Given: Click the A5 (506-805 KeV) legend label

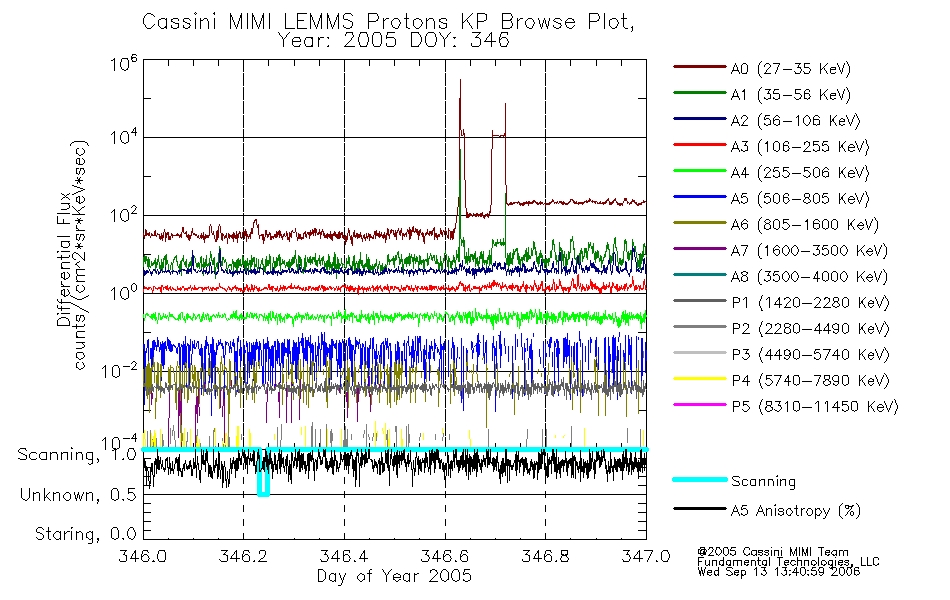Looking at the screenshot, I should coord(800,199).
